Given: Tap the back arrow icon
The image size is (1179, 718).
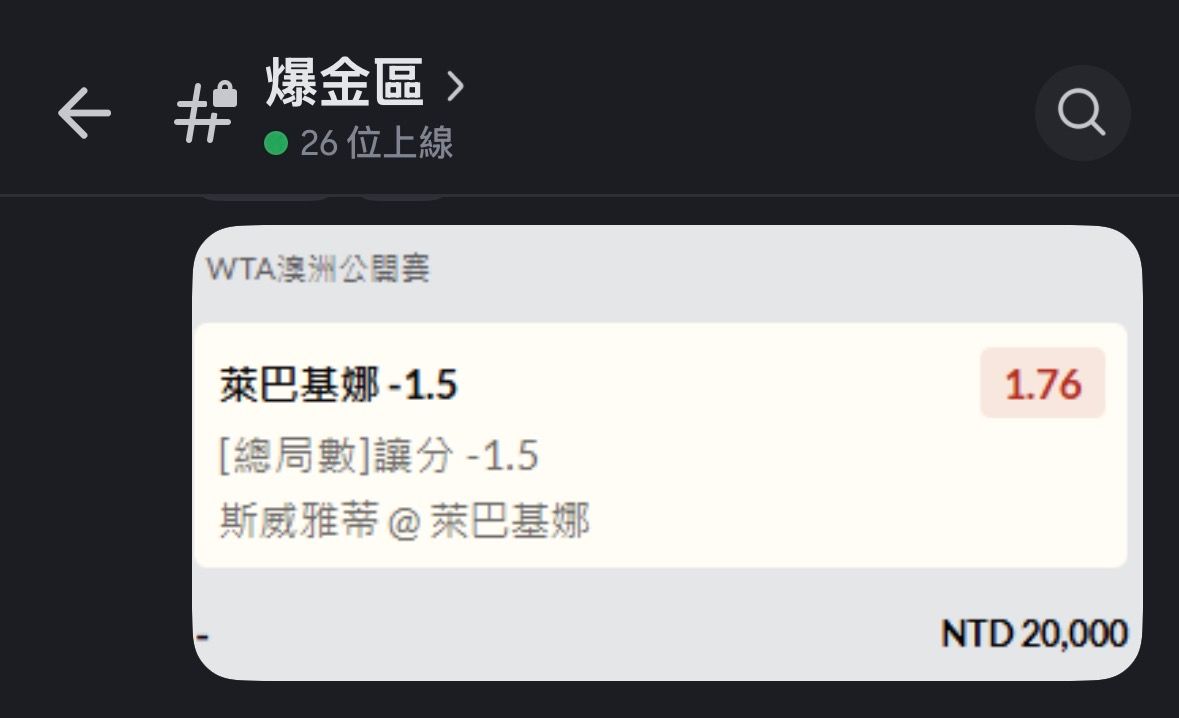Looking at the screenshot, I should [x=84, y=112].
